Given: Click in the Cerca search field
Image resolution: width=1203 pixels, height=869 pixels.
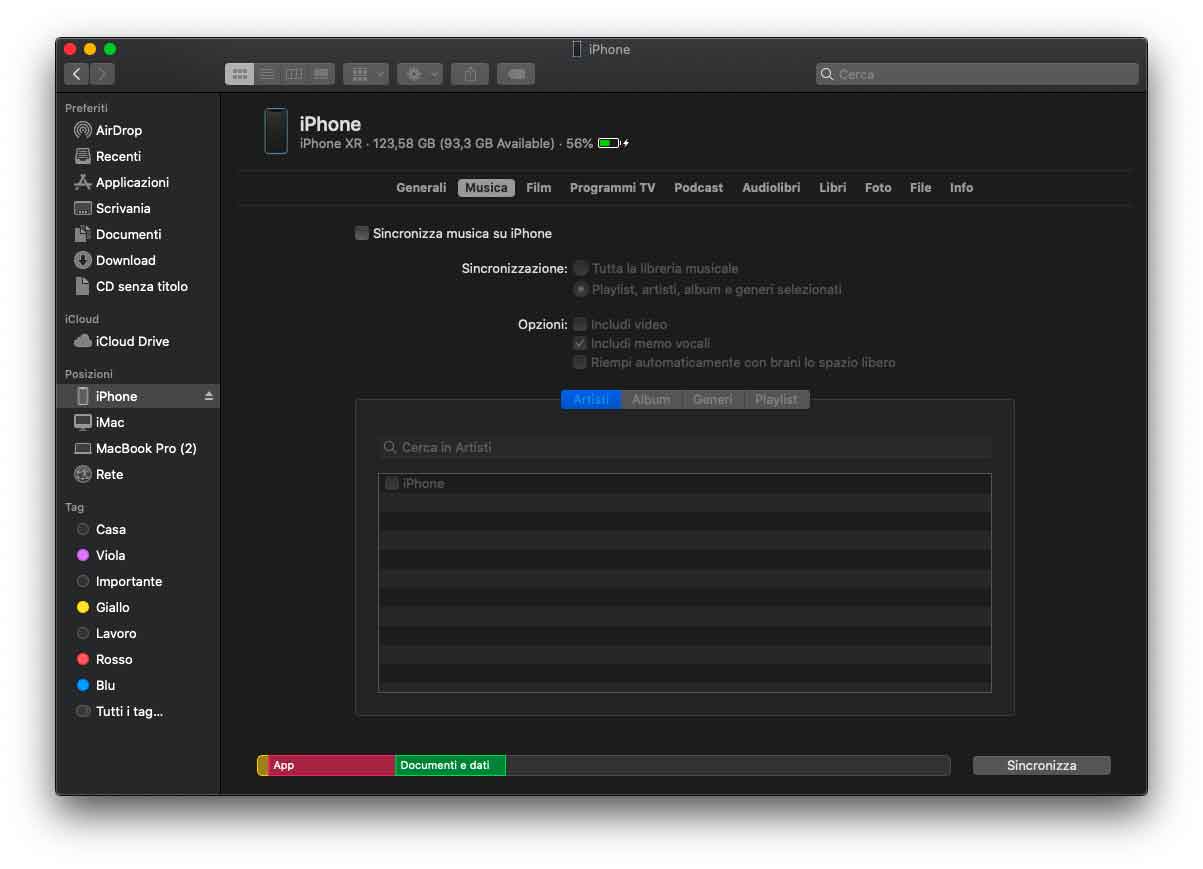Looking at the screenshot, I should 977,74.
